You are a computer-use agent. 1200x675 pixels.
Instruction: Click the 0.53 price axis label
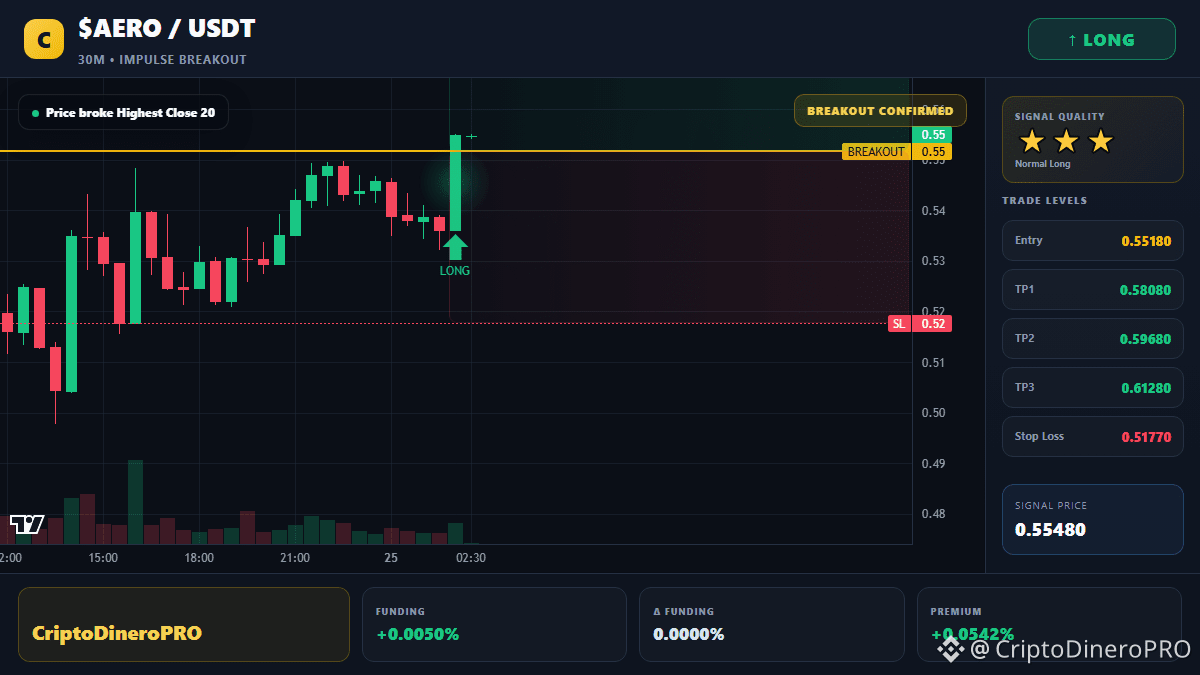coord(933,261)
